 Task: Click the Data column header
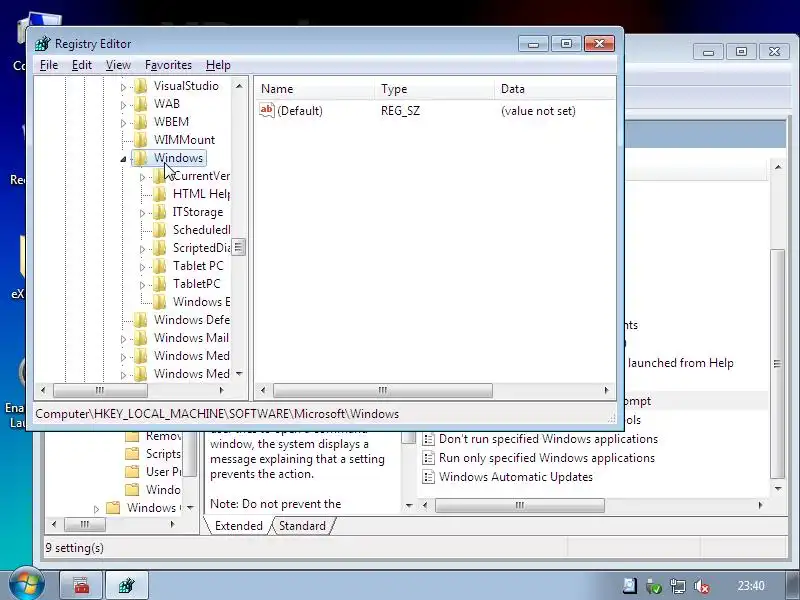coord(555,89)
